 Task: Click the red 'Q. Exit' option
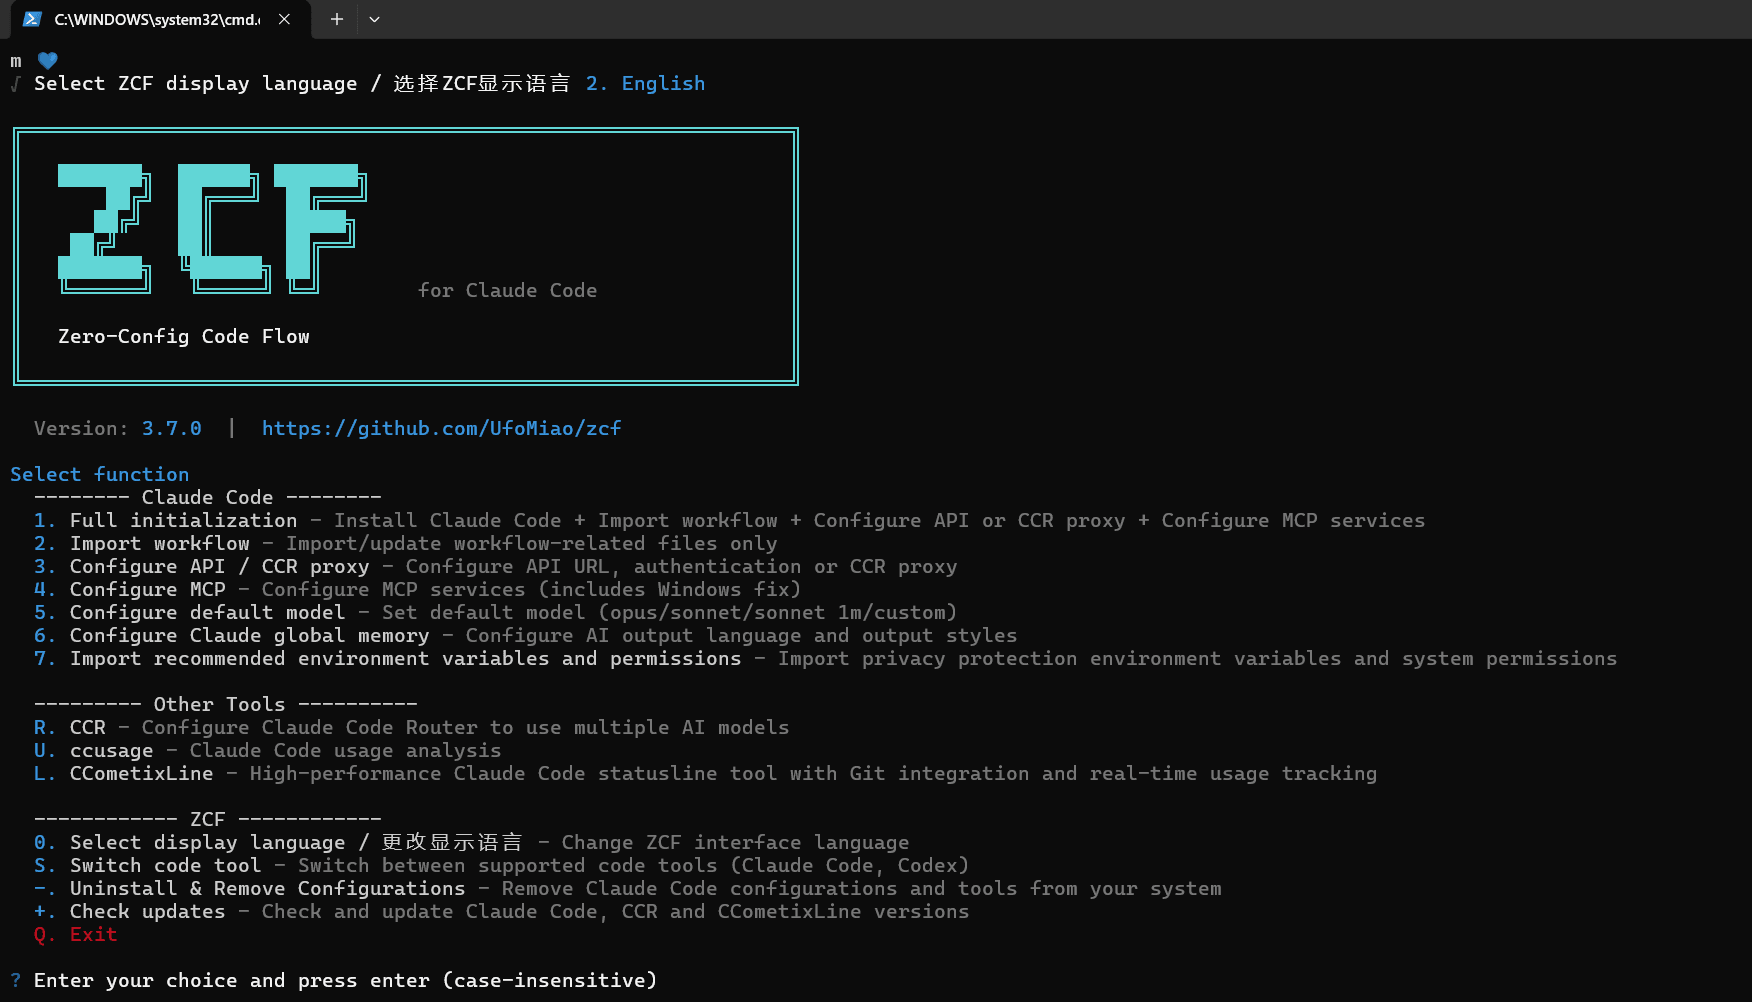[75, 934]
